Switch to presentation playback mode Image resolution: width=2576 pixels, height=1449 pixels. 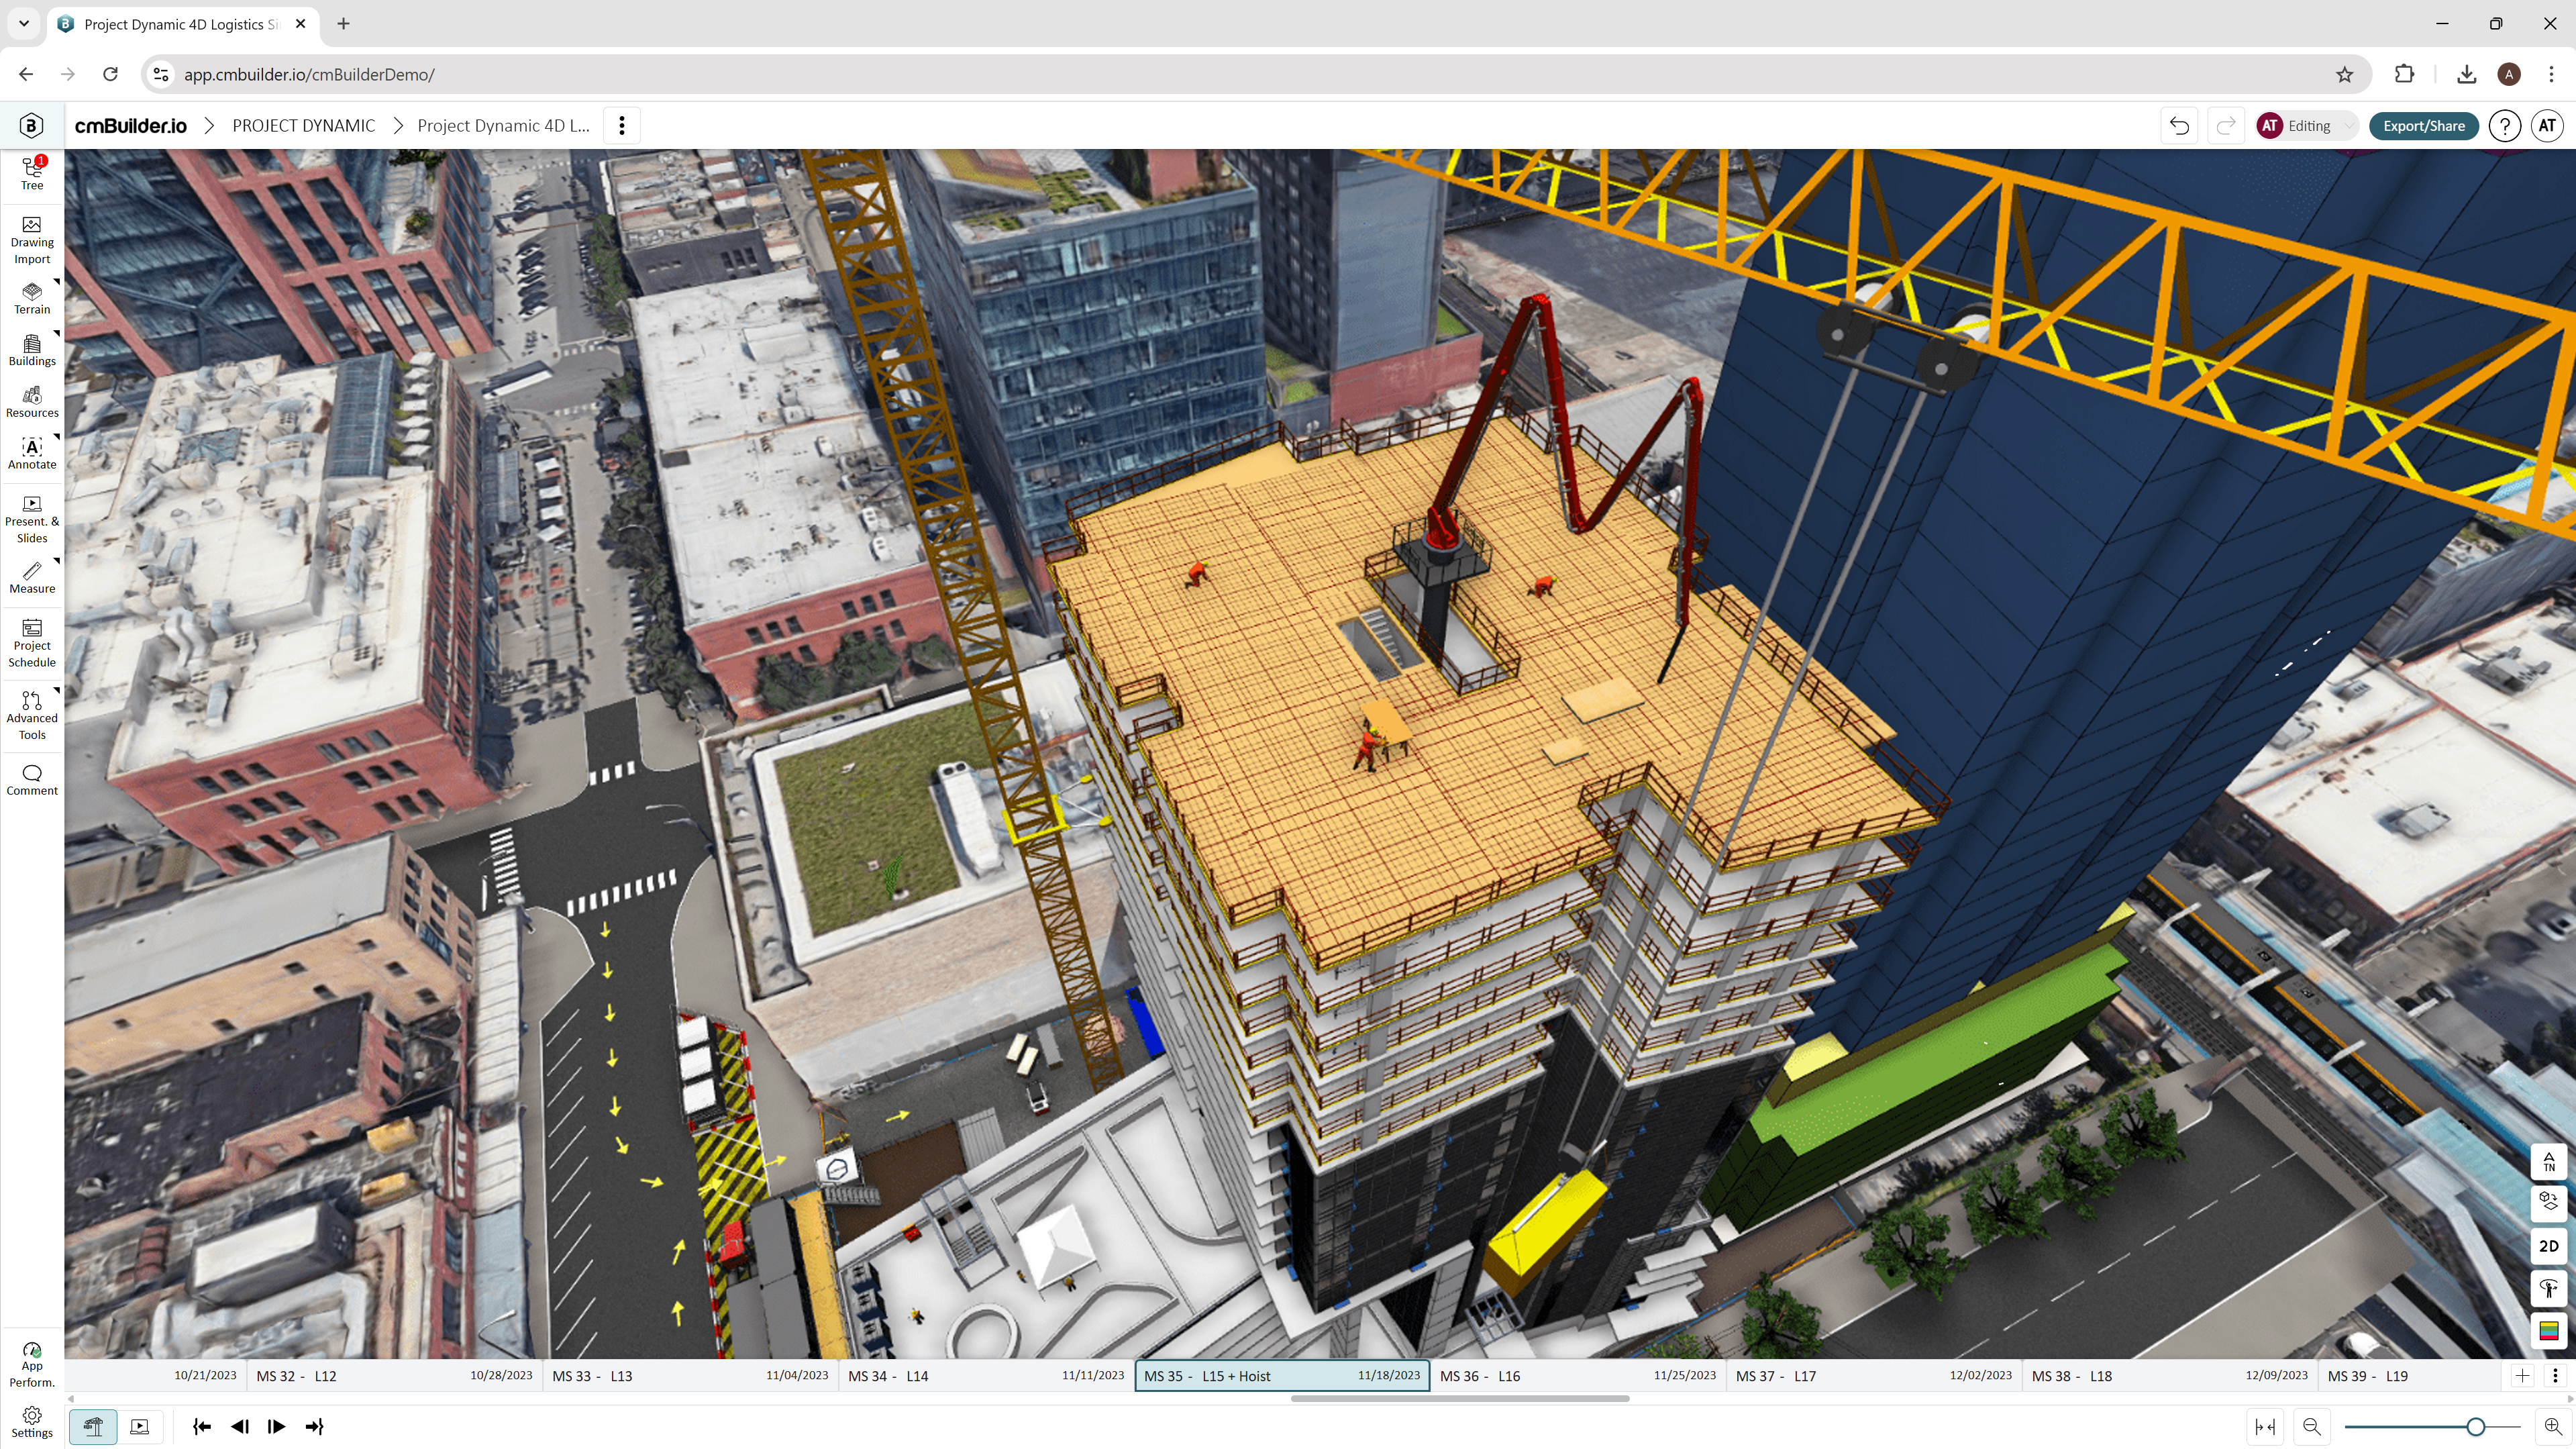[140, 1427]
